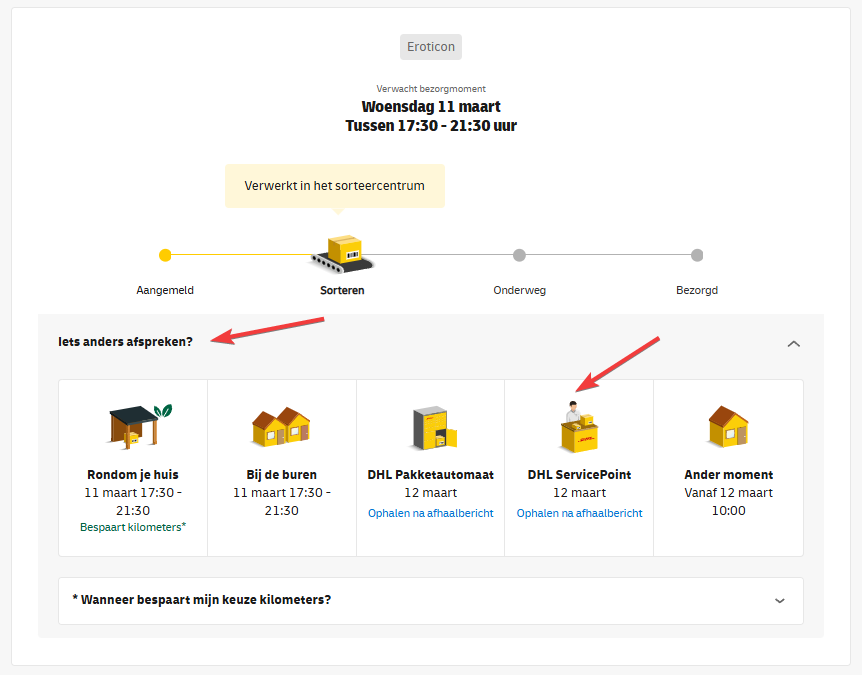Select the Rondom je huis shed icon
Screen dimensions: 862x675
pos(139,427)
